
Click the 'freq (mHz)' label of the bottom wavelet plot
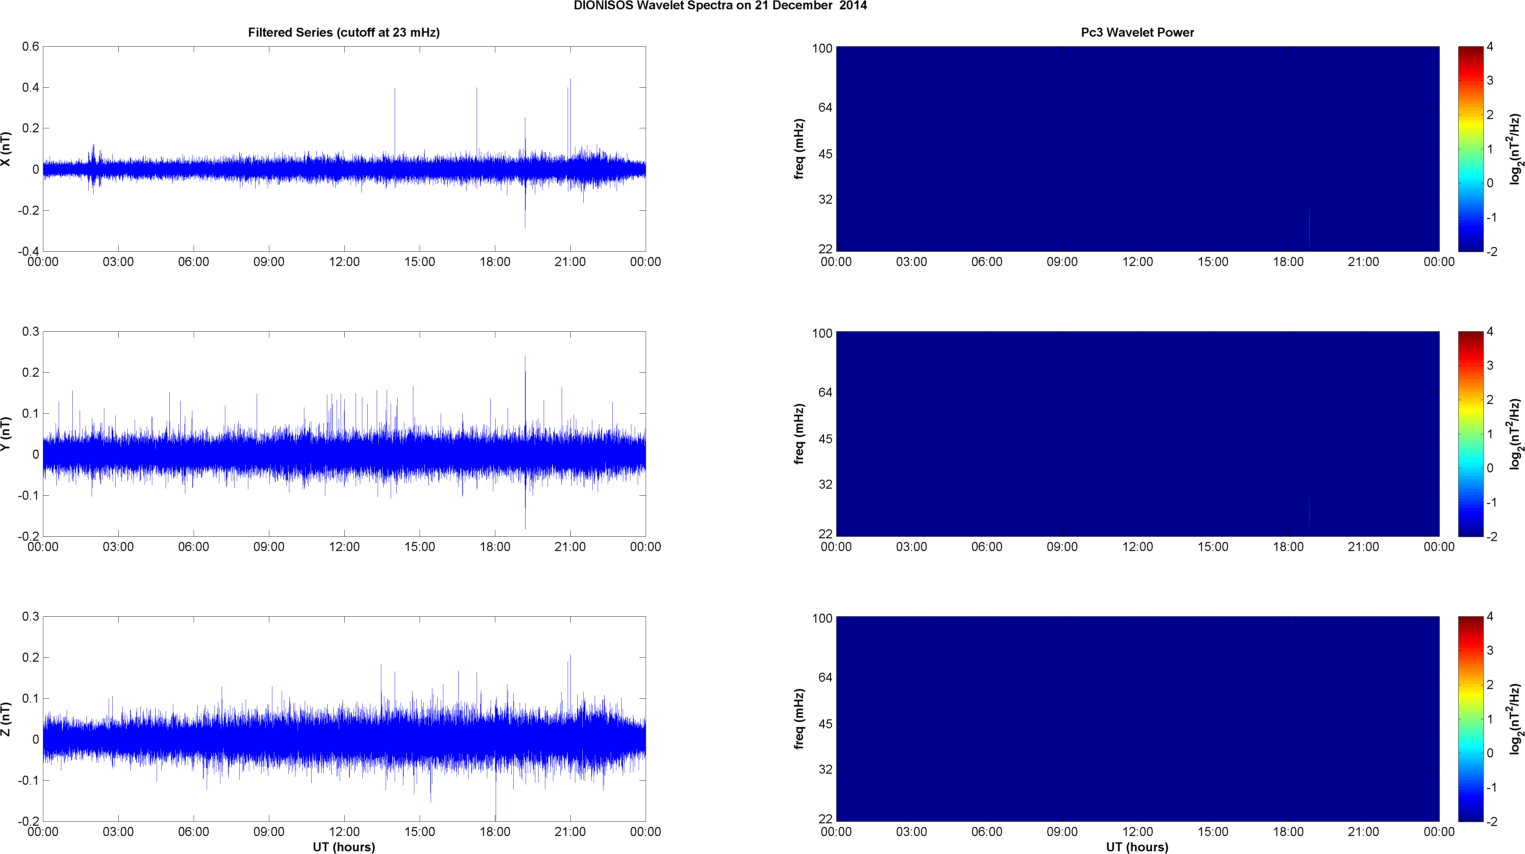point(800,719)
